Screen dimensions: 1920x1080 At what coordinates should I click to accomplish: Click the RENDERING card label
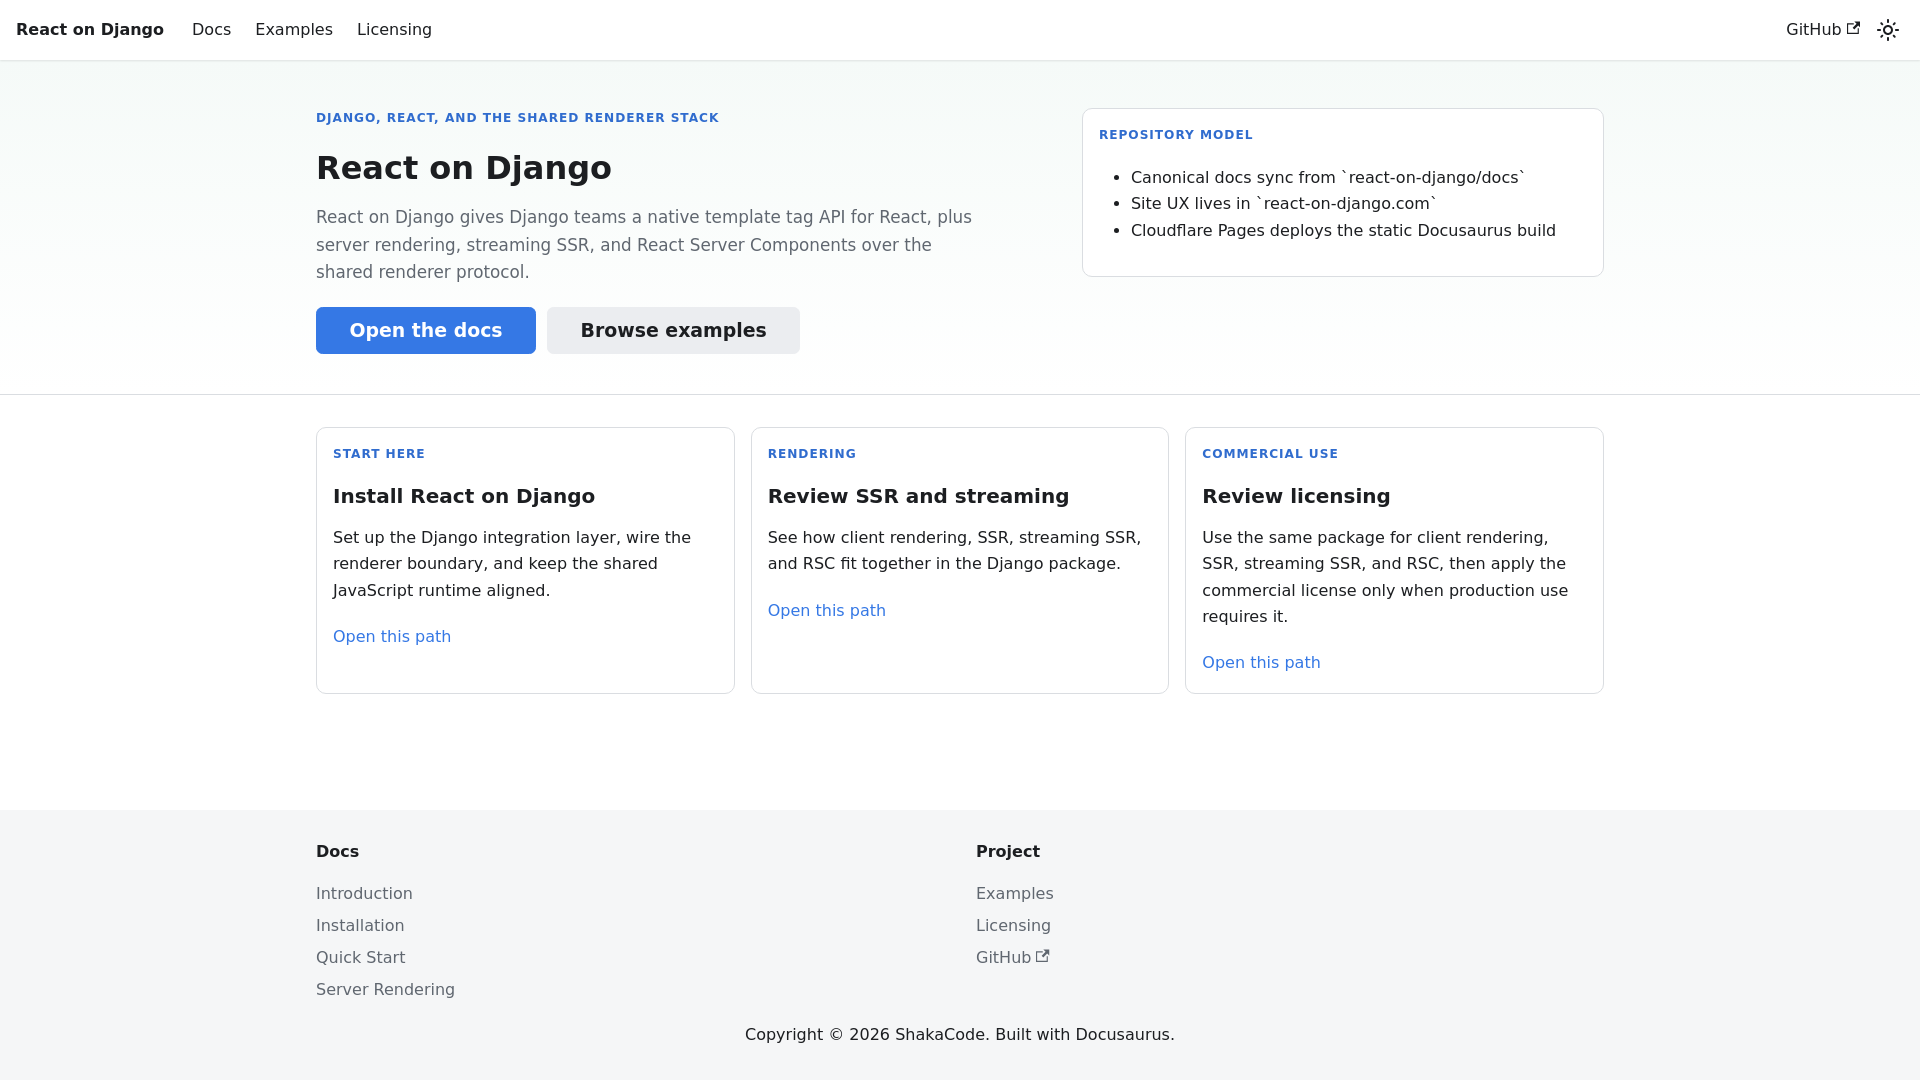[812, 454]
